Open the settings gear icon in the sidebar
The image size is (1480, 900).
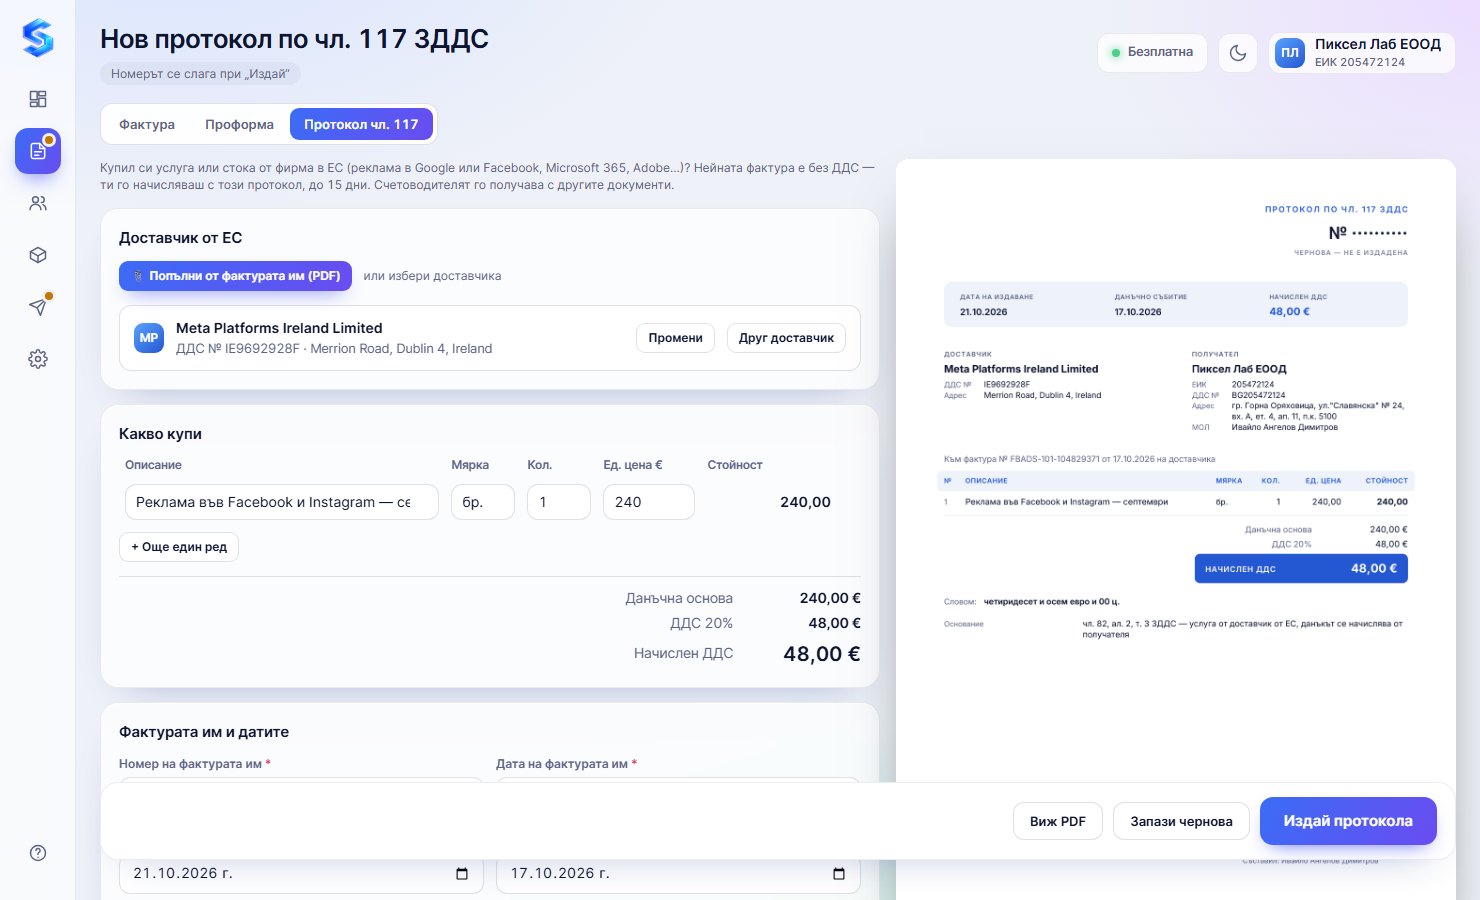(38, 359)
